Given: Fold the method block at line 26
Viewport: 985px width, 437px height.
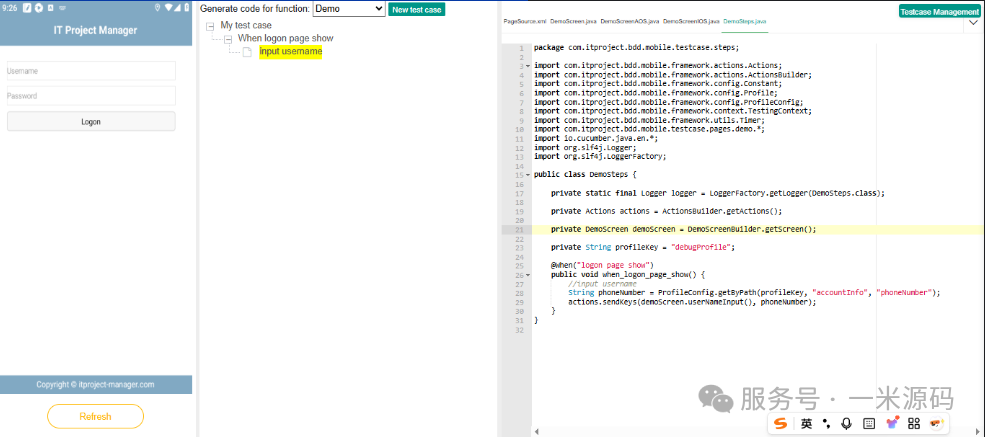Looking at the screenshot, I should 528,275.
